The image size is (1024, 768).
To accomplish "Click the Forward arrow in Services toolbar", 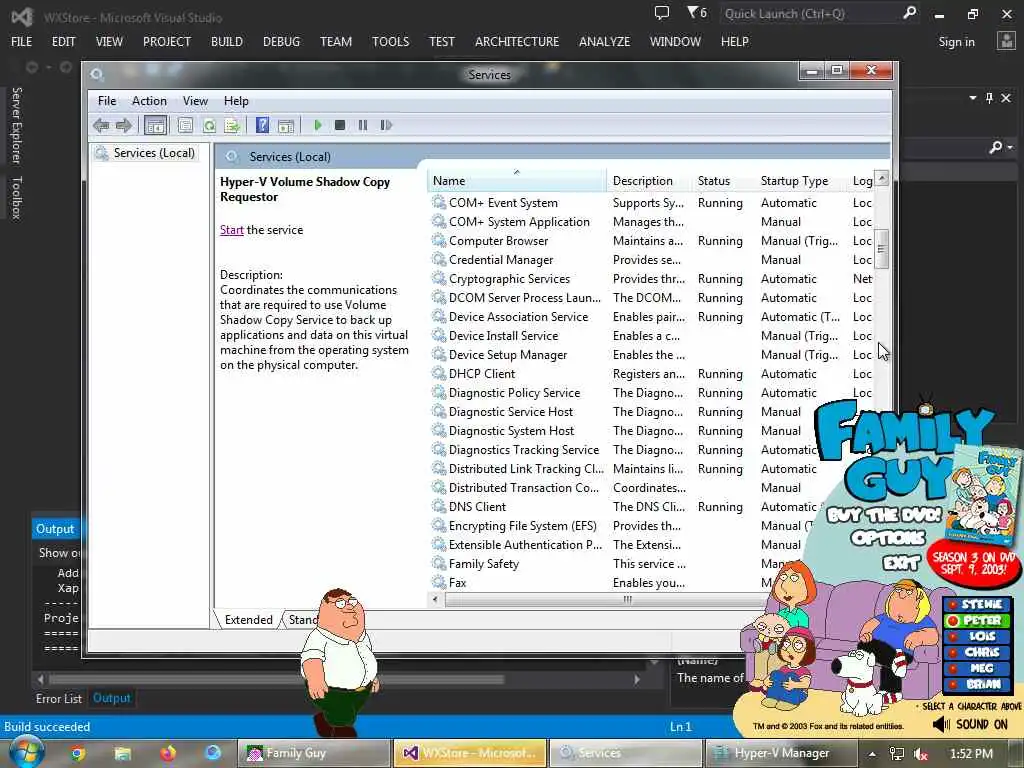I will tap(123, 125).
